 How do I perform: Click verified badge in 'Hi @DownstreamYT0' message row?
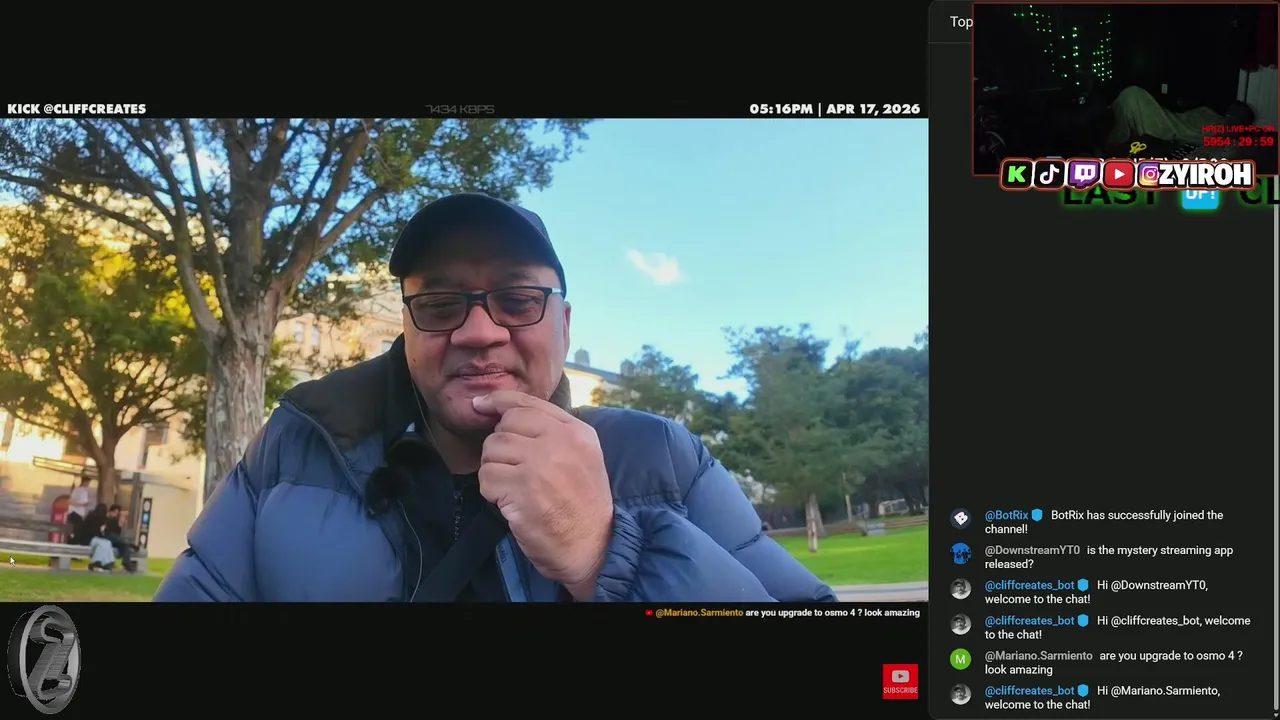click(1083, 585)
